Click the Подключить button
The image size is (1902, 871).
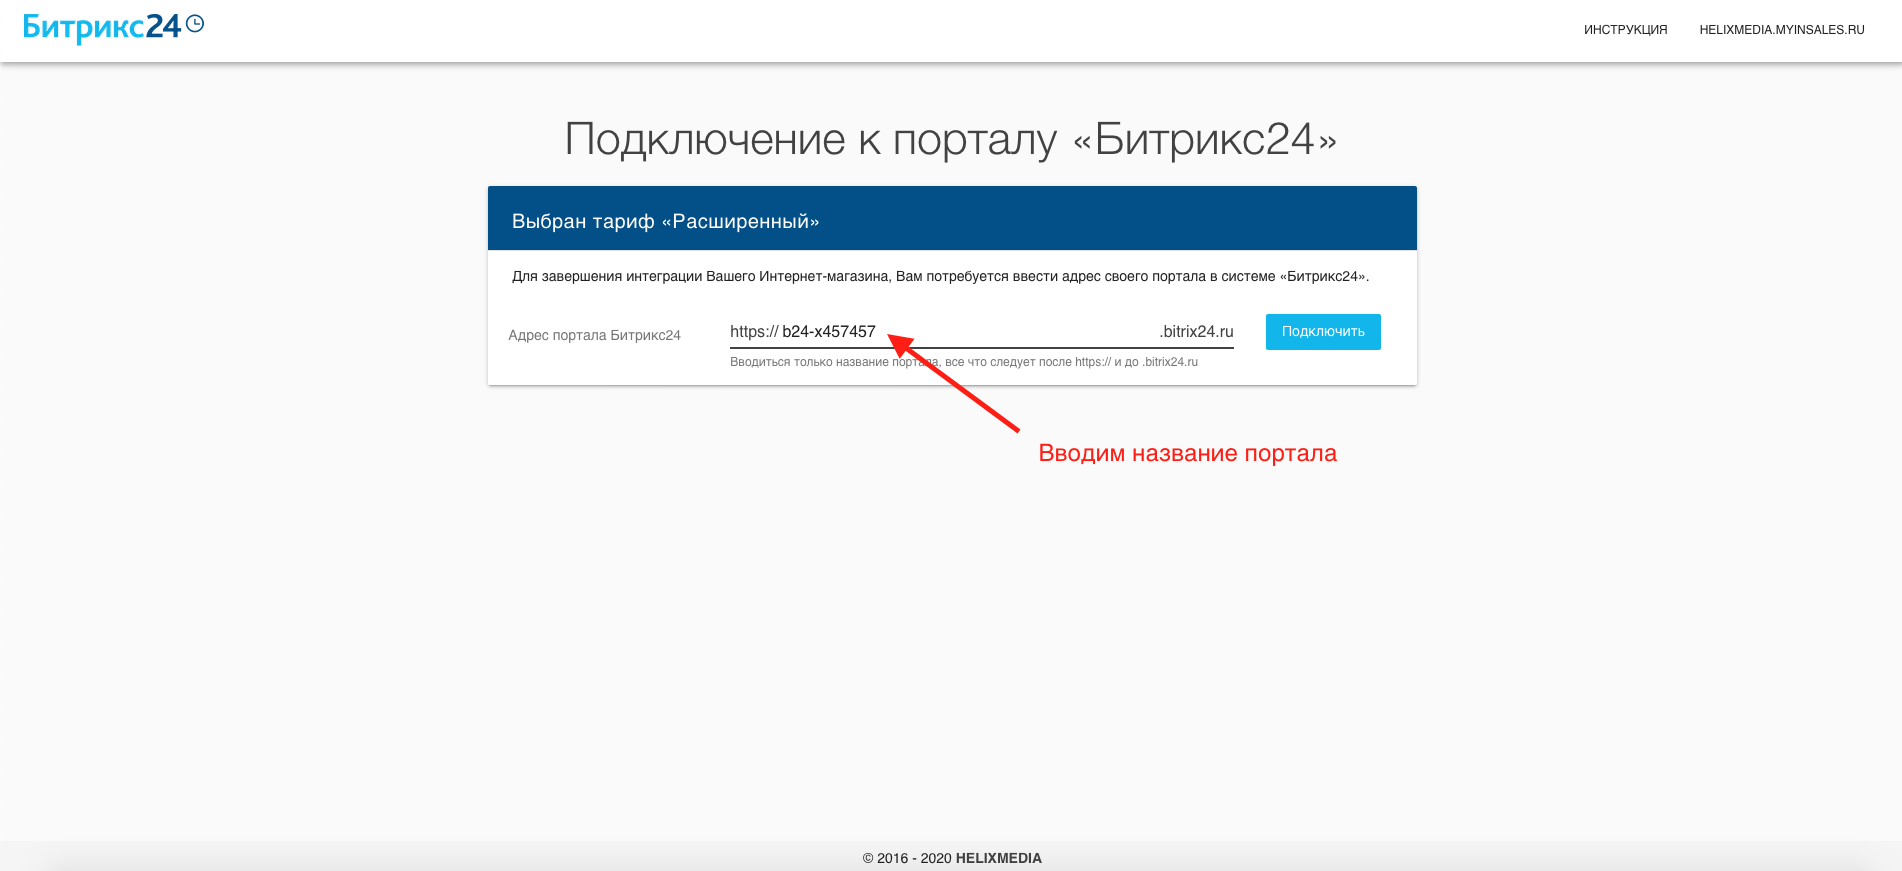tap(1323, 332)
